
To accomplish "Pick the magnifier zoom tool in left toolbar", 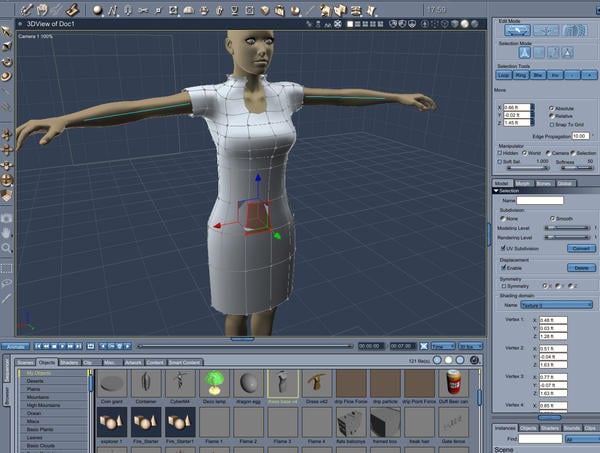I will point(7,248).
